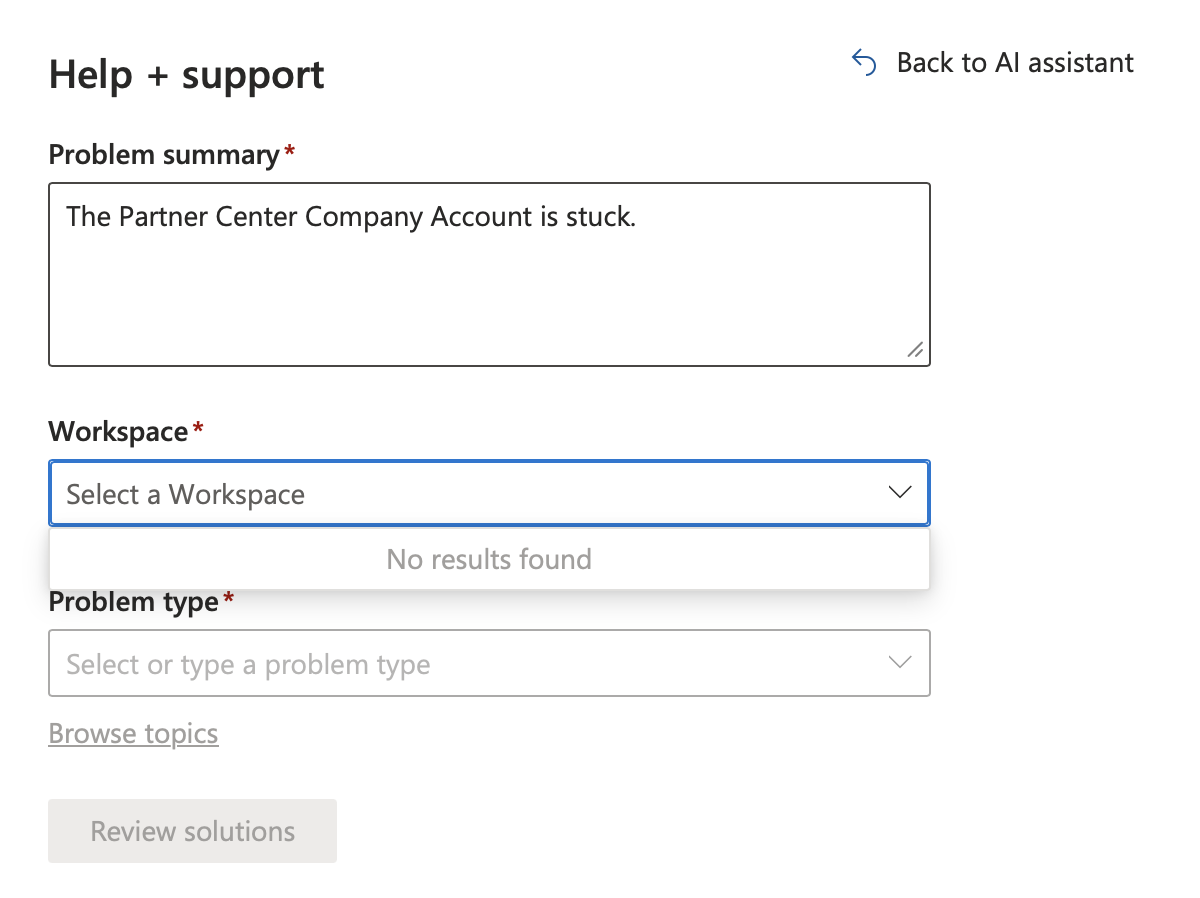Click the red asterisk beside Problem summary
The width and height of the screenshot is (1200, 898).
[x=290, y=152]
